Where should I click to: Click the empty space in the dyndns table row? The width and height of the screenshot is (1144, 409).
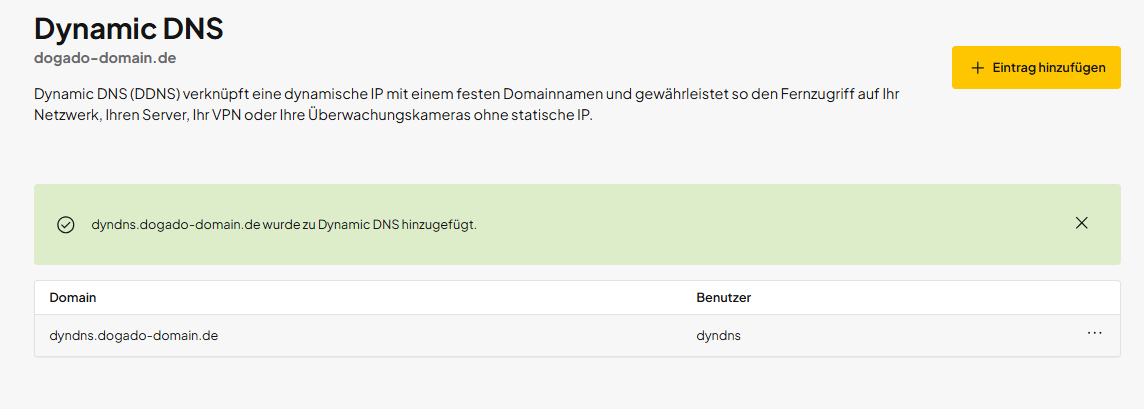coord(450,335)
